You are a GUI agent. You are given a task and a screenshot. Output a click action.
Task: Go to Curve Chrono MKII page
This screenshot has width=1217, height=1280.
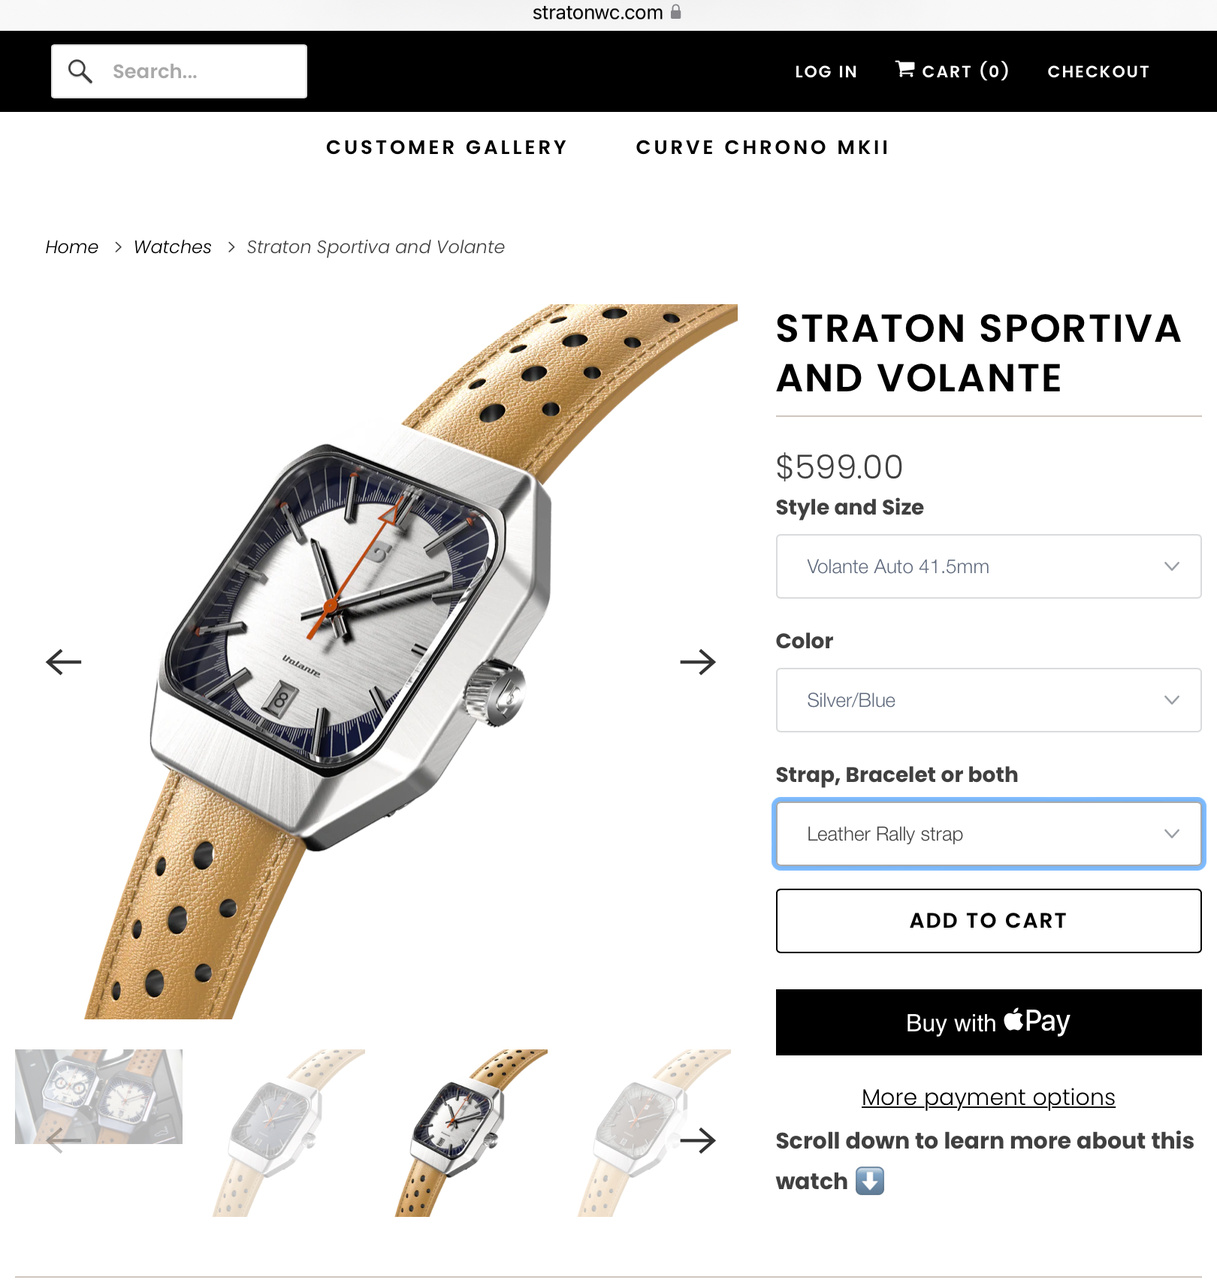(762, 147)
